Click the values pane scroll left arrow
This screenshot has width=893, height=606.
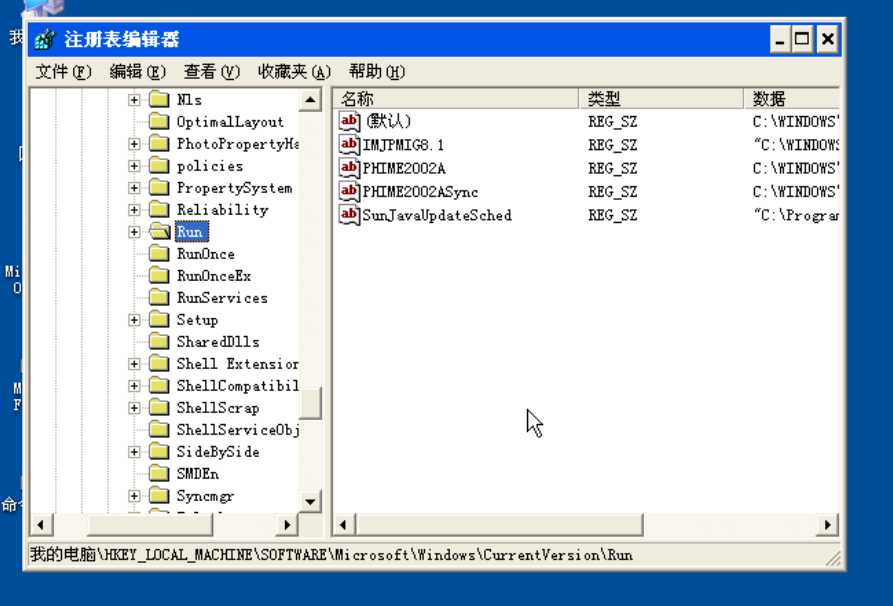point(343,525)
